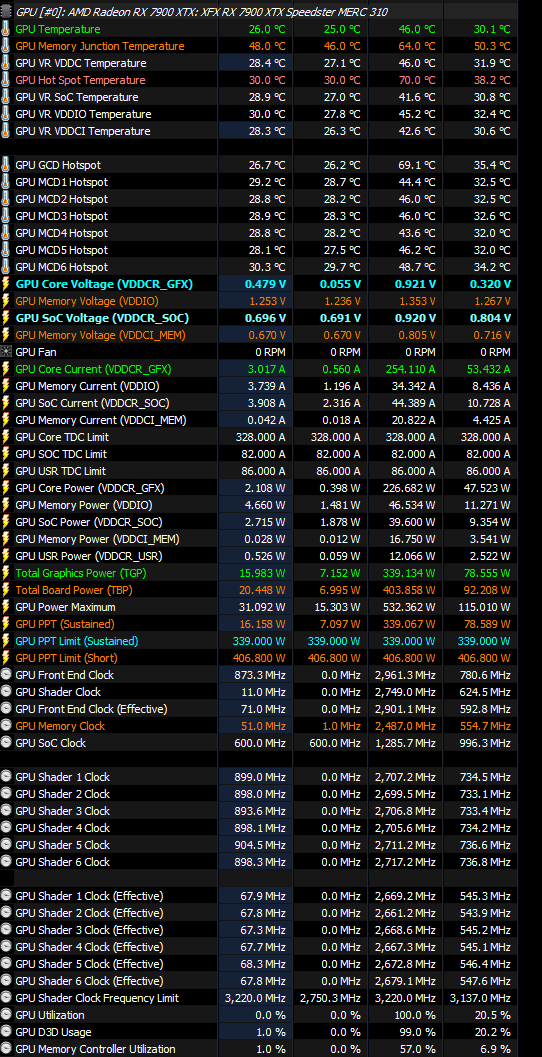Select the GPU MCD2 Hotspot row label
Image resolution: width=542 pixels, height=1057 pixels.
pos(61,199)
